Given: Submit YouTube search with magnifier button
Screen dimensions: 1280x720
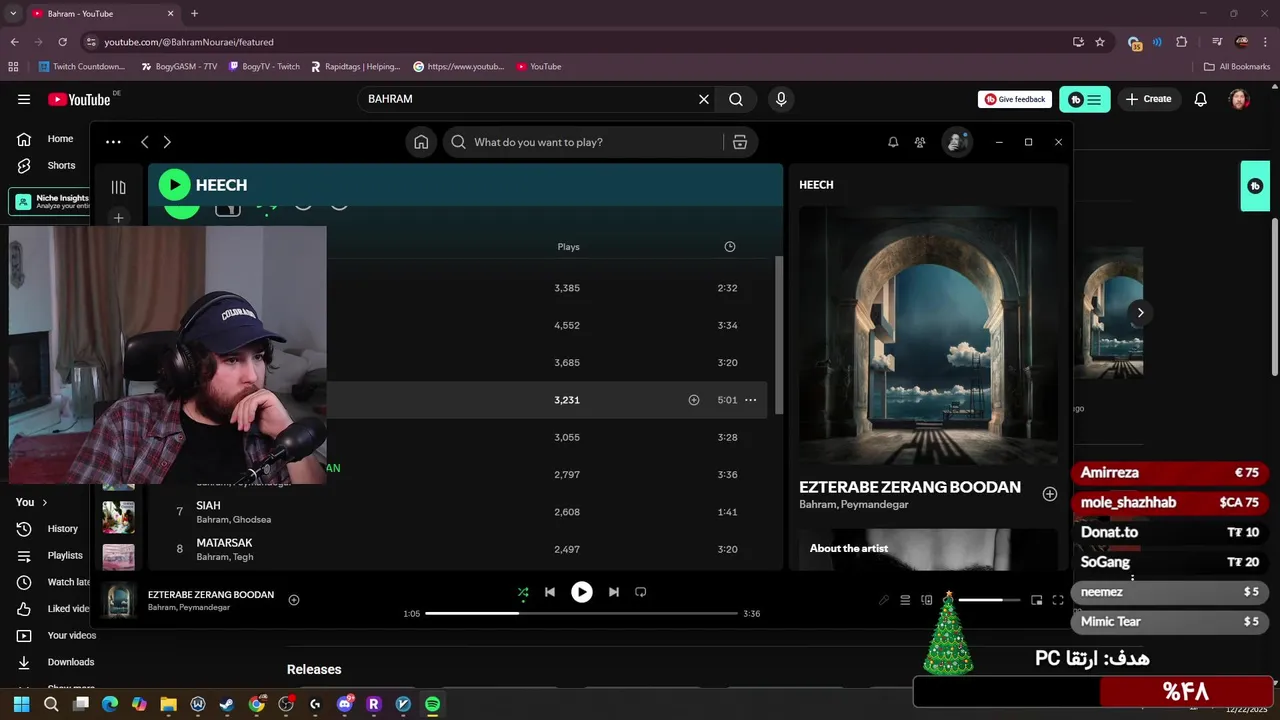Looking at the screenshot, I should (736, 99).
